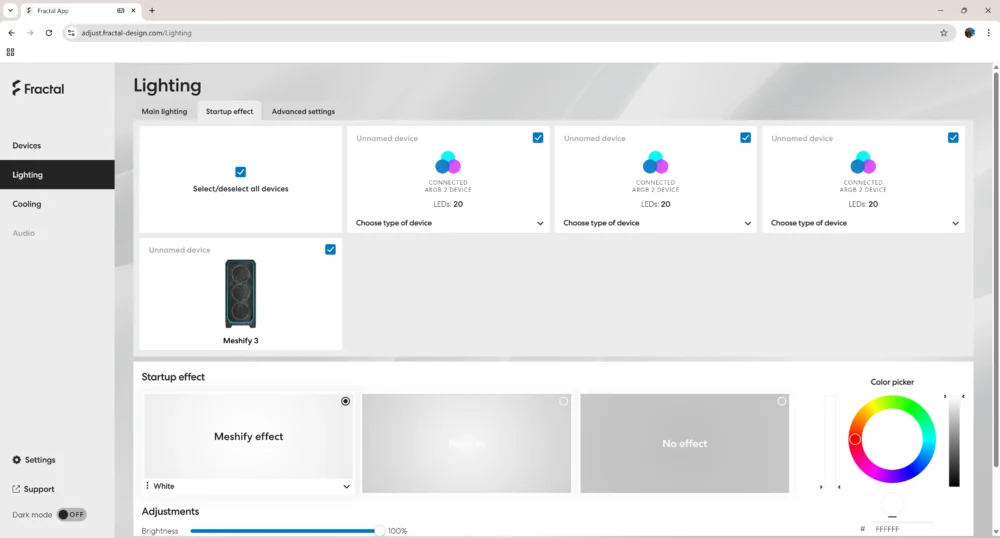1000x538 pixels.
Task: Click the RGB circles icon on the first ARGB device card
Action: coord(448,163)
